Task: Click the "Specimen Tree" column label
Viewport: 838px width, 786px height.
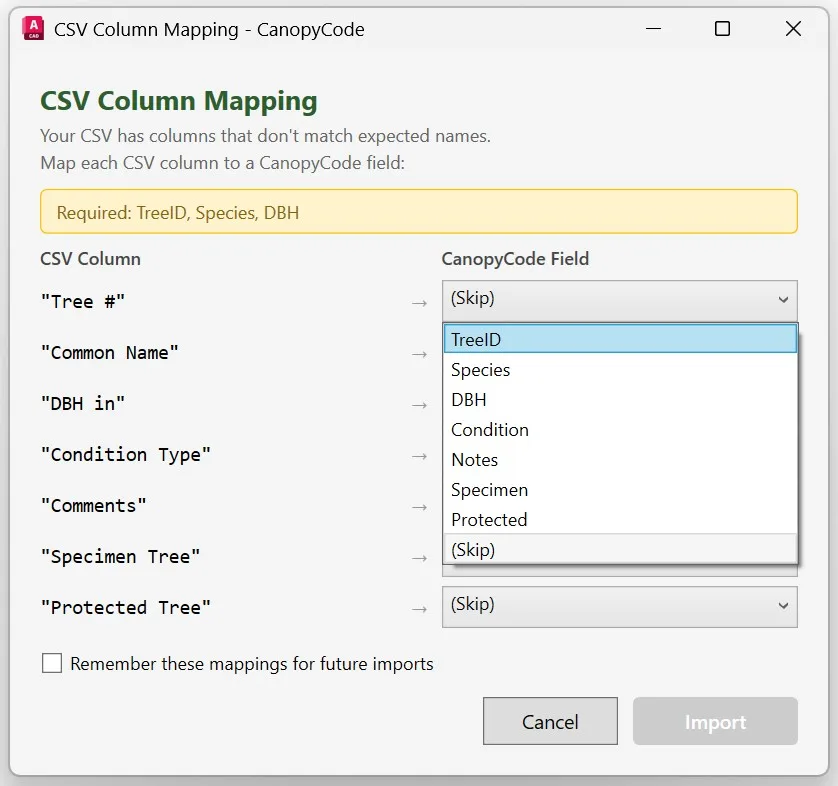Action: point(120,557)
